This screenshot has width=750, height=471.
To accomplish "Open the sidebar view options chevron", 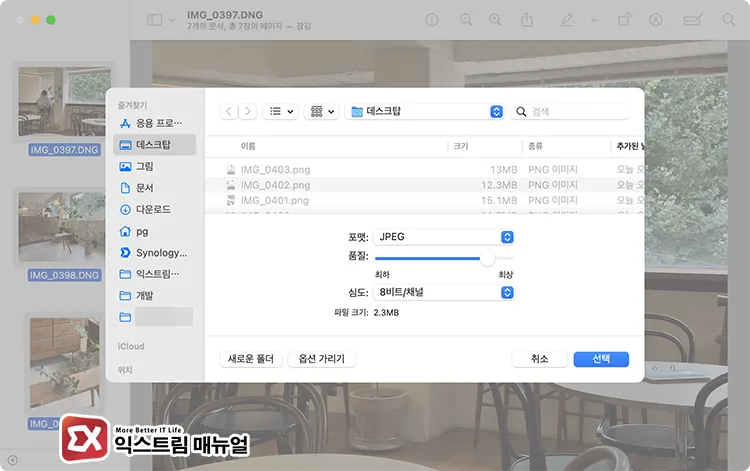I will click(x=171, y=20).
